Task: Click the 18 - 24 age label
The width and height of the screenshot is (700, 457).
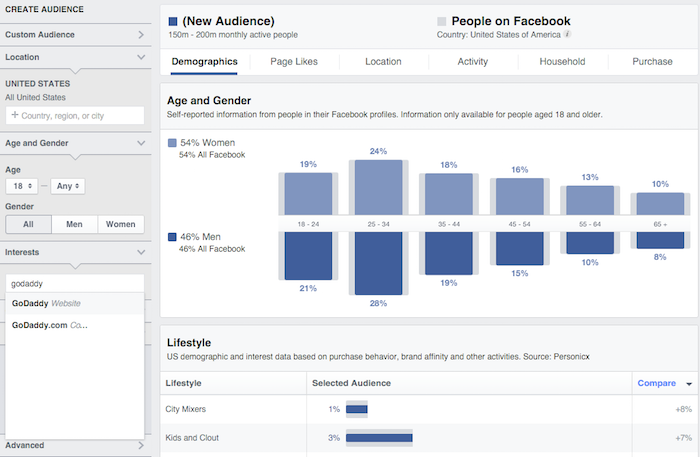Action: click(308, 224)
